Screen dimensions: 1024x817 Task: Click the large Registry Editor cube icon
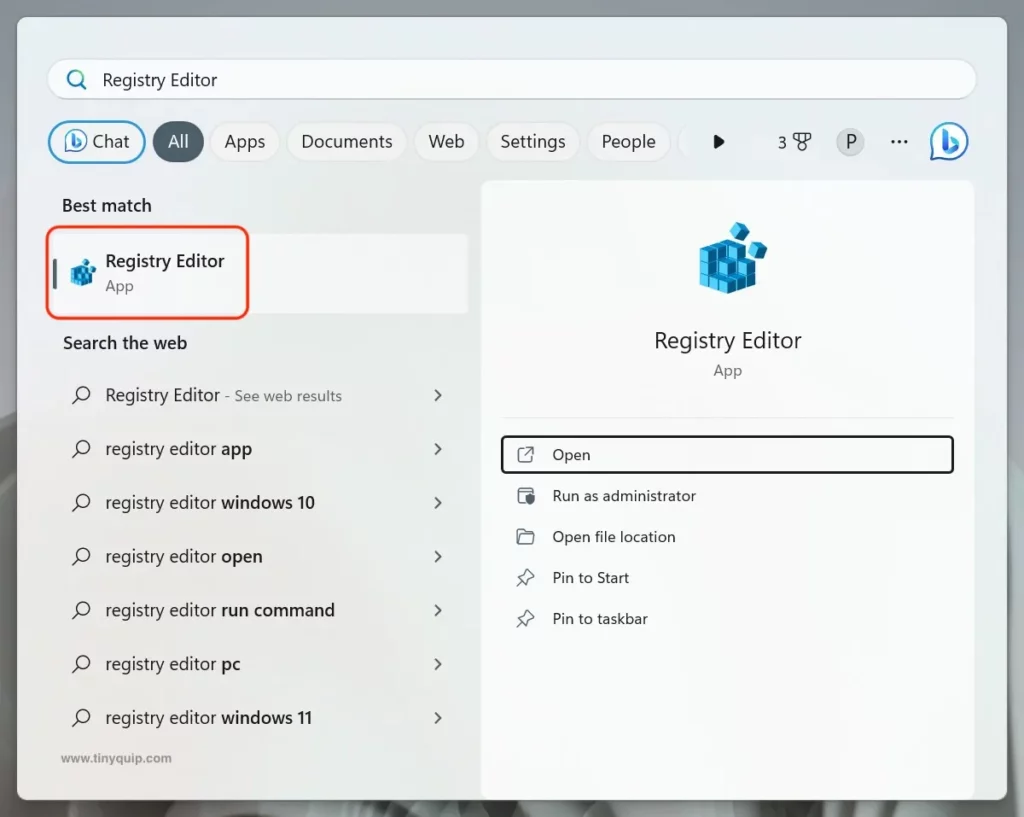pos(728,259)
